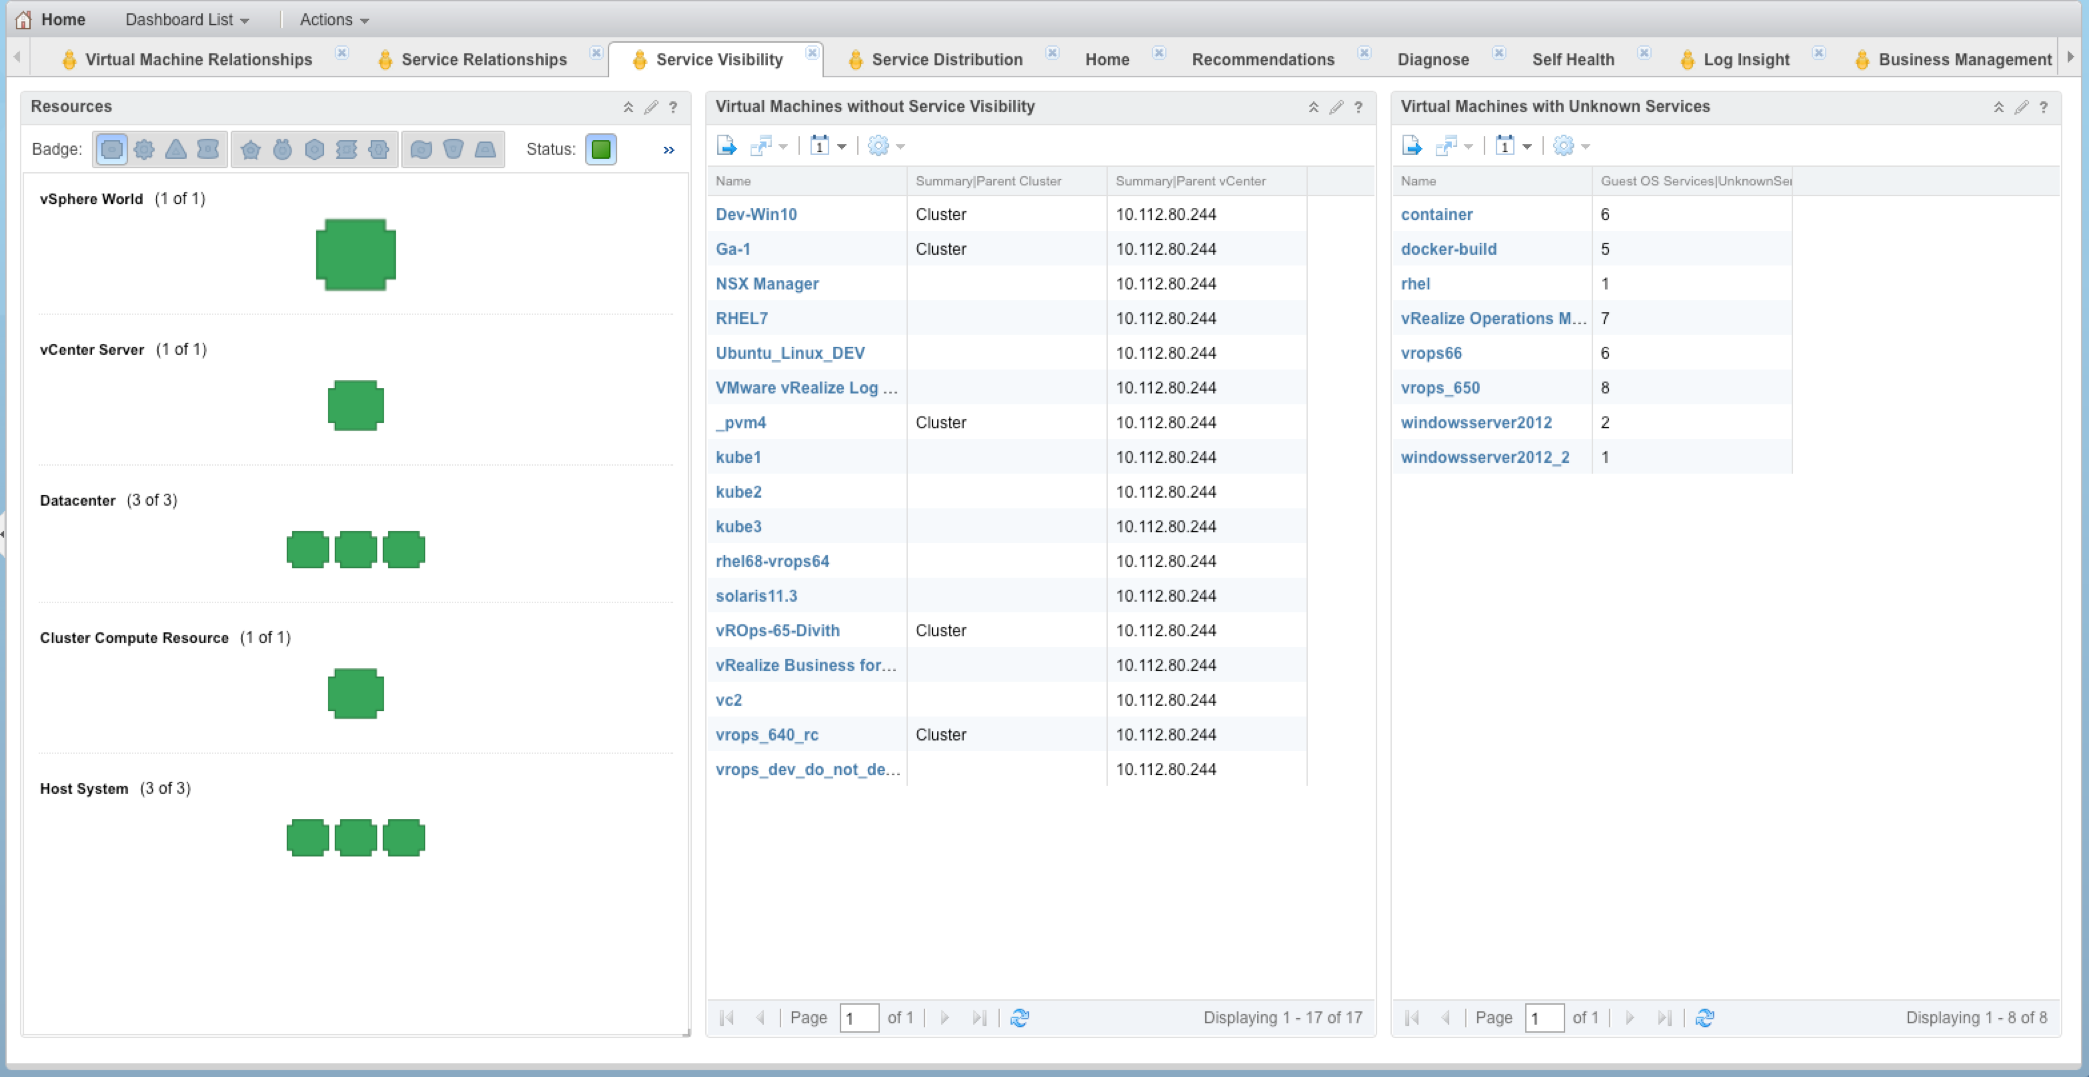Close the Service Relationships tab with its x
This screenshot has height=1077, width=2089.
(x=596, y=53)
